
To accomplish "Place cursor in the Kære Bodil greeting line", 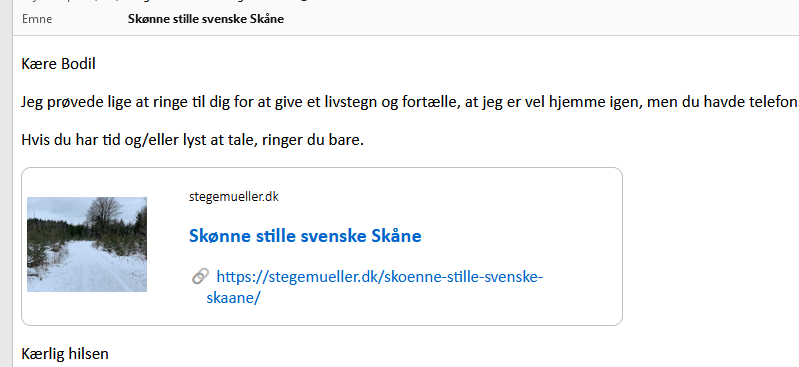I will 59,64.
